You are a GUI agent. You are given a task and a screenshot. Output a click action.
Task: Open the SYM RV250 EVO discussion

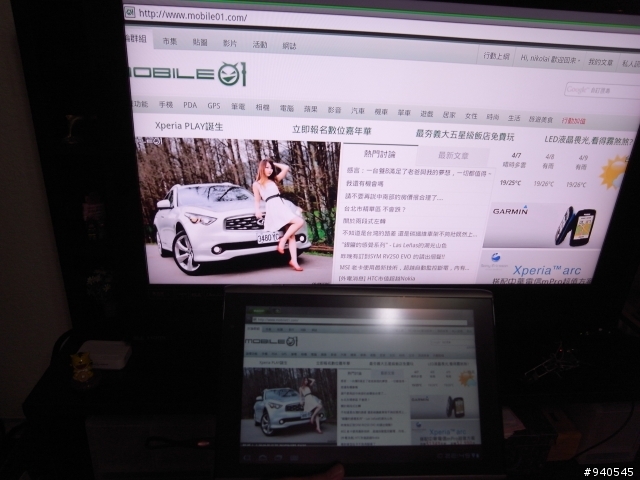click(393, 256)
